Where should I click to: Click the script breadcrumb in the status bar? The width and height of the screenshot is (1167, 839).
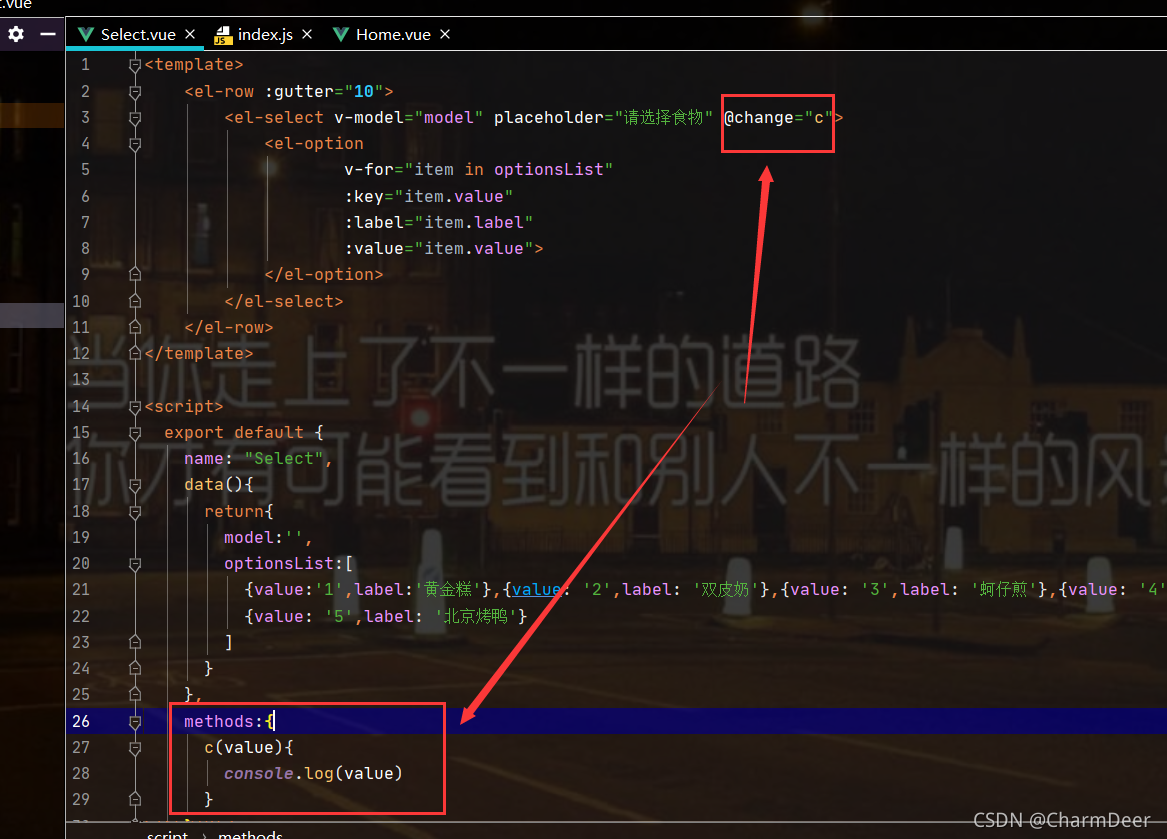click(x=167, y=834)
